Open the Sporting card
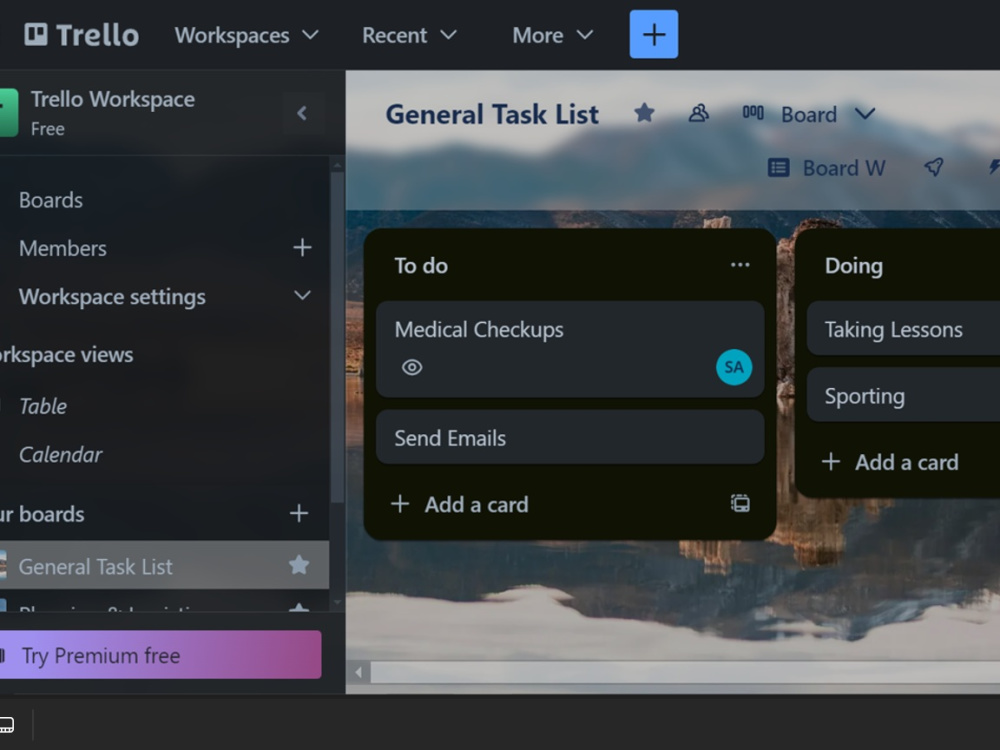The image size is (1000, 750). pyautogui.click(x=903, y=395)
